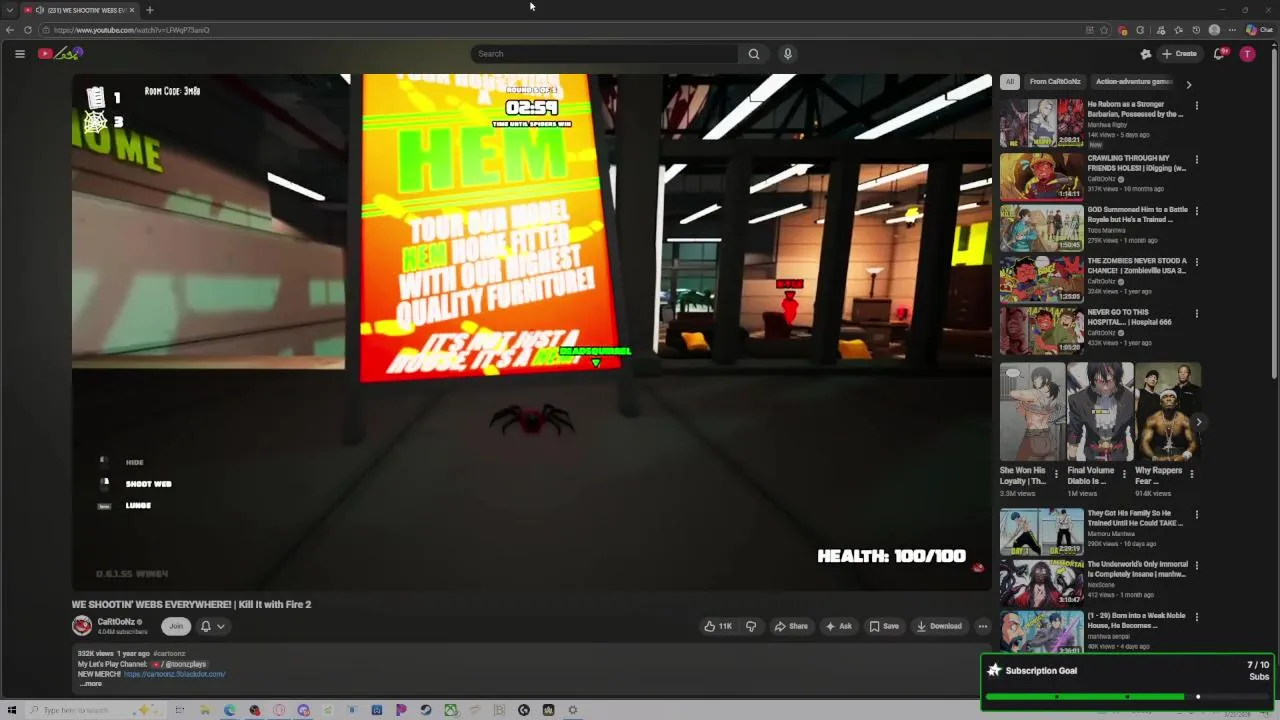Open CaRtOoNz channel name below the title
Screen dimensions: 1280x720
tap(116, 622)
